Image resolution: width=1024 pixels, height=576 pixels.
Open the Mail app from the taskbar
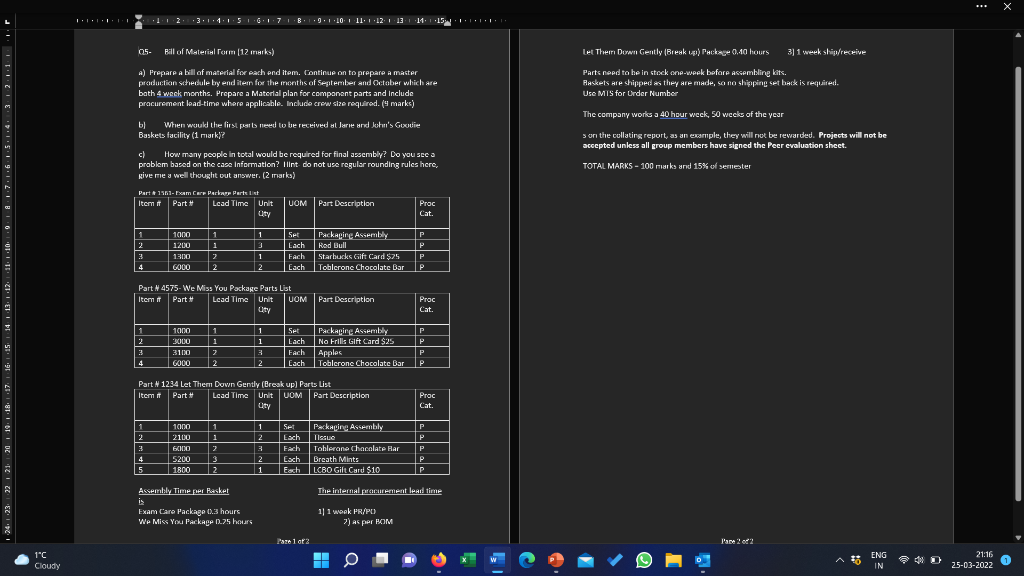click(x=585, y=560)
